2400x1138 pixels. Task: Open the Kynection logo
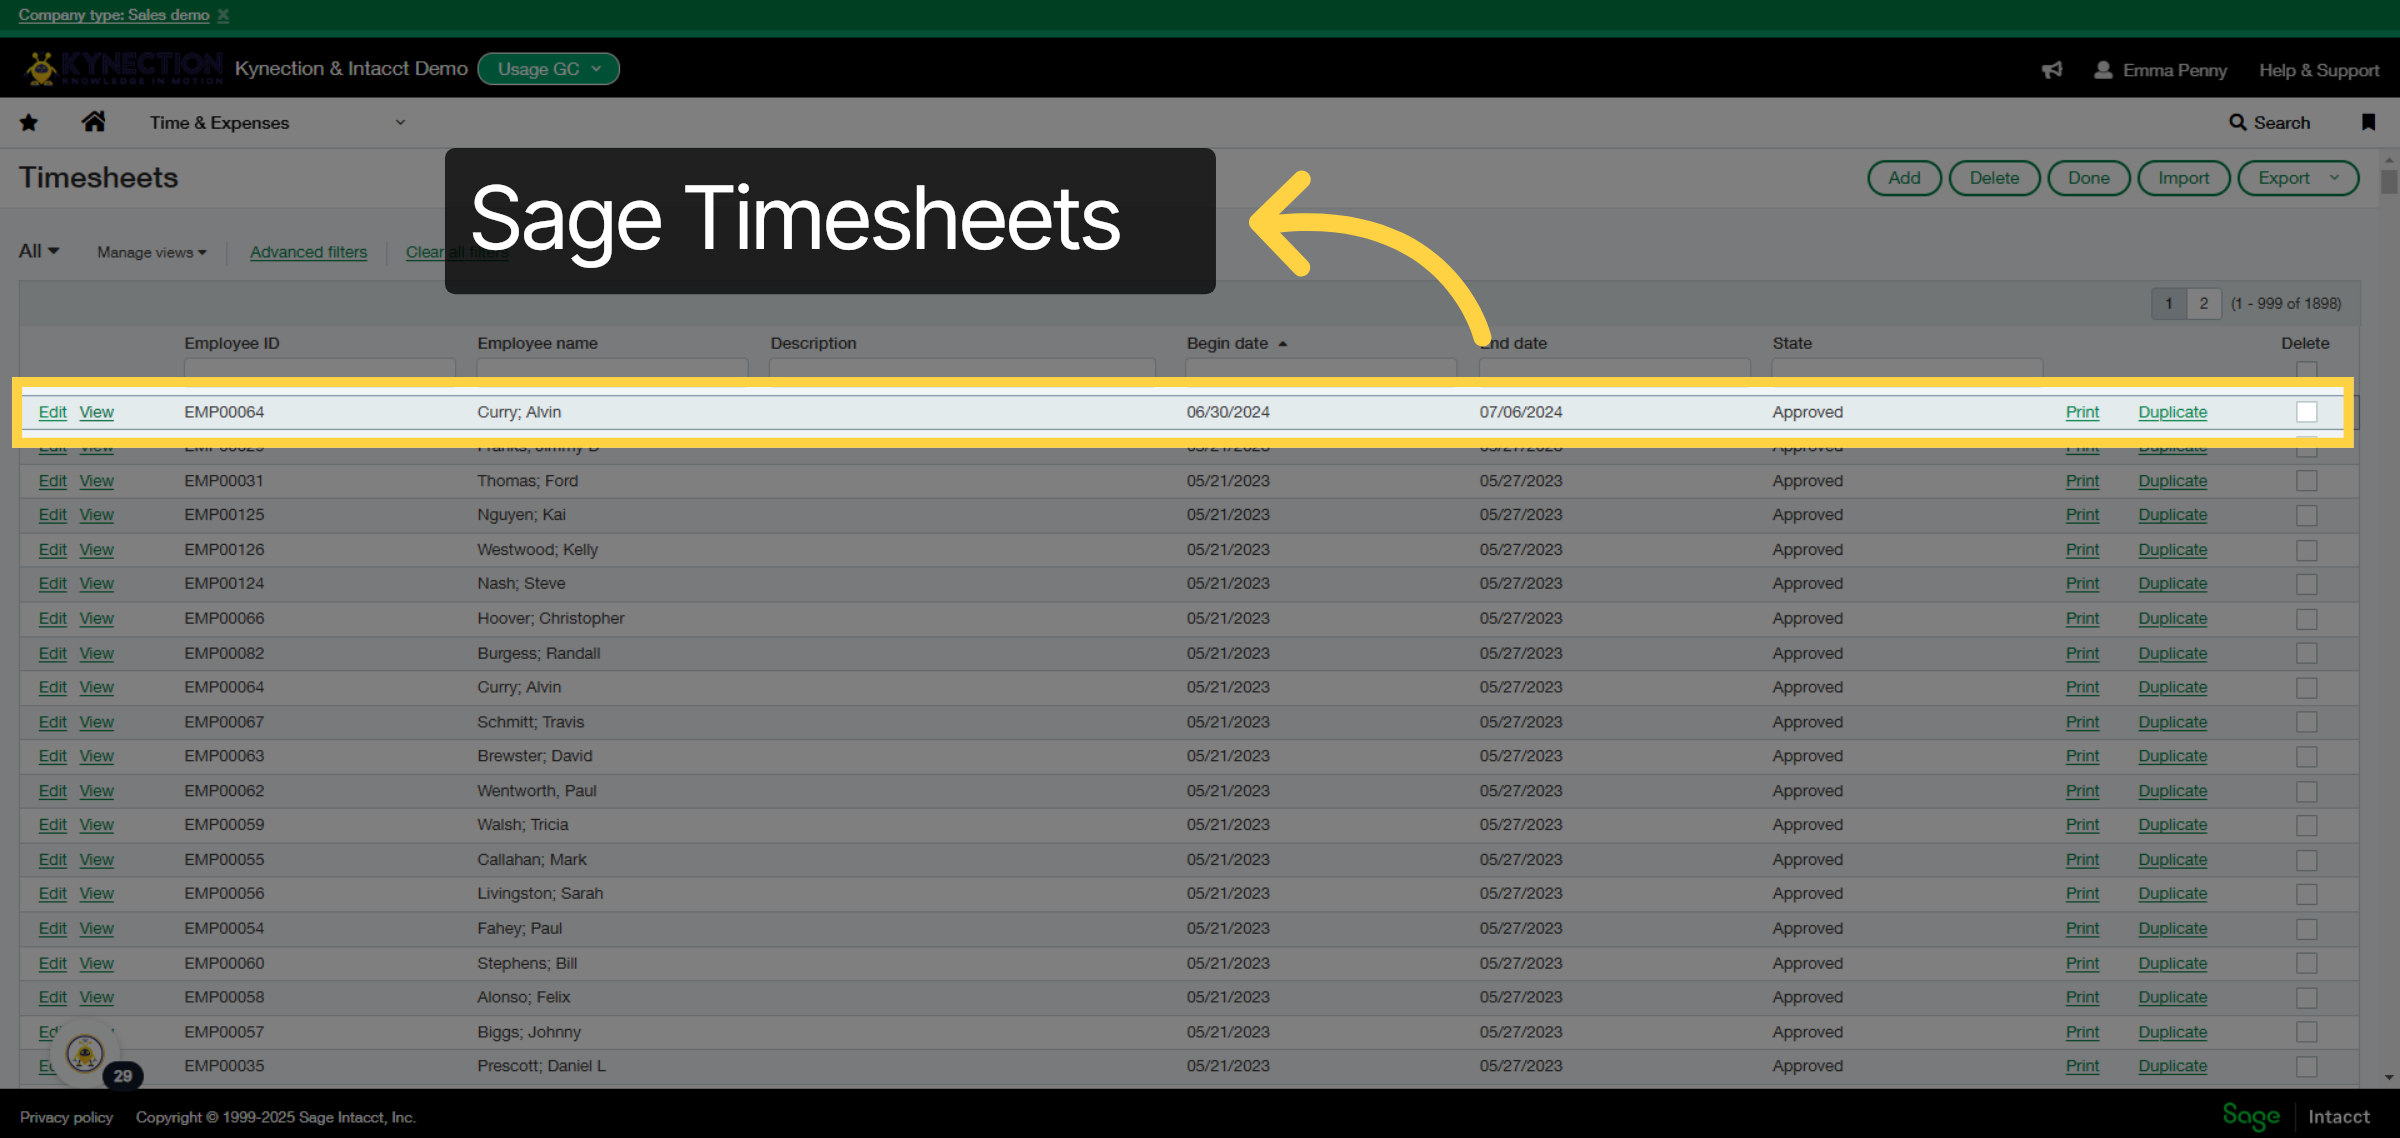coord(123,68)
